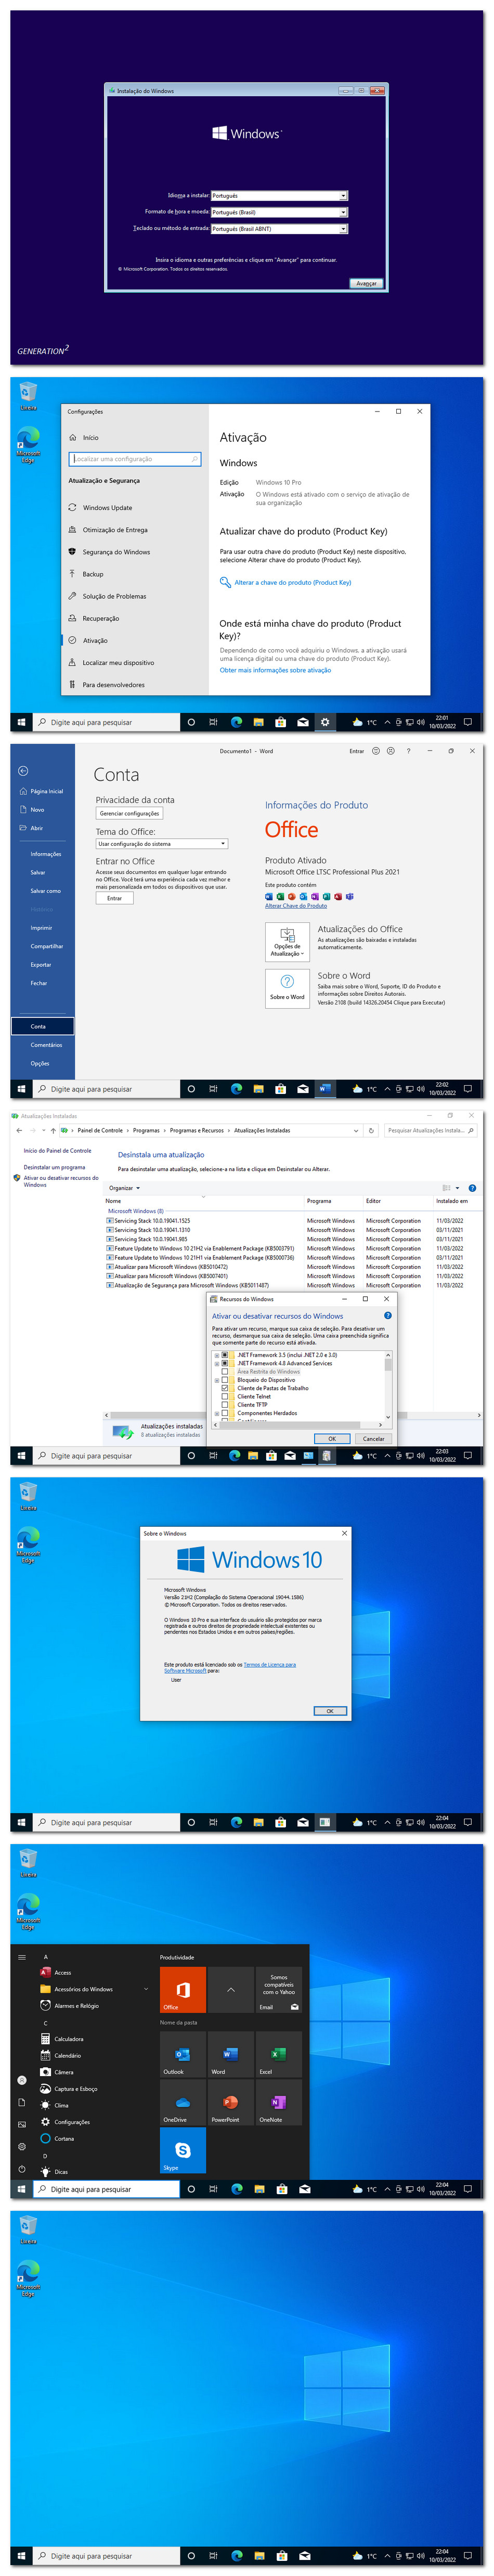Launch the Skype tile
Image resolution: width=494 pixels, height=2576 pixels.
(183, 2150)
